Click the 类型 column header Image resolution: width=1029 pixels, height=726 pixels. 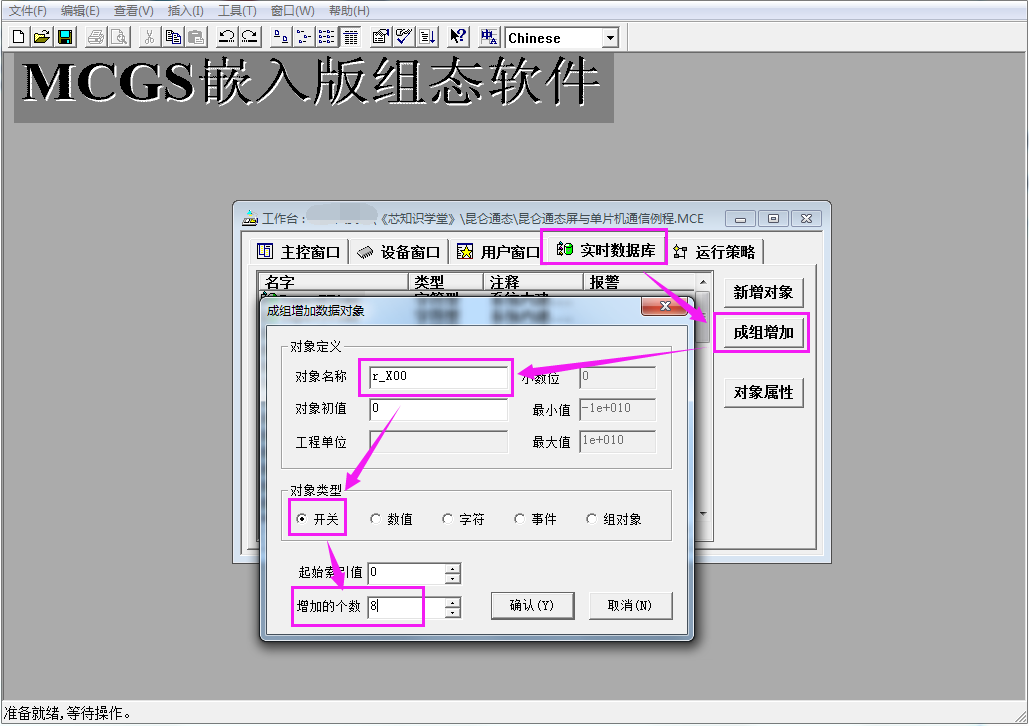(x=446, y=282)
